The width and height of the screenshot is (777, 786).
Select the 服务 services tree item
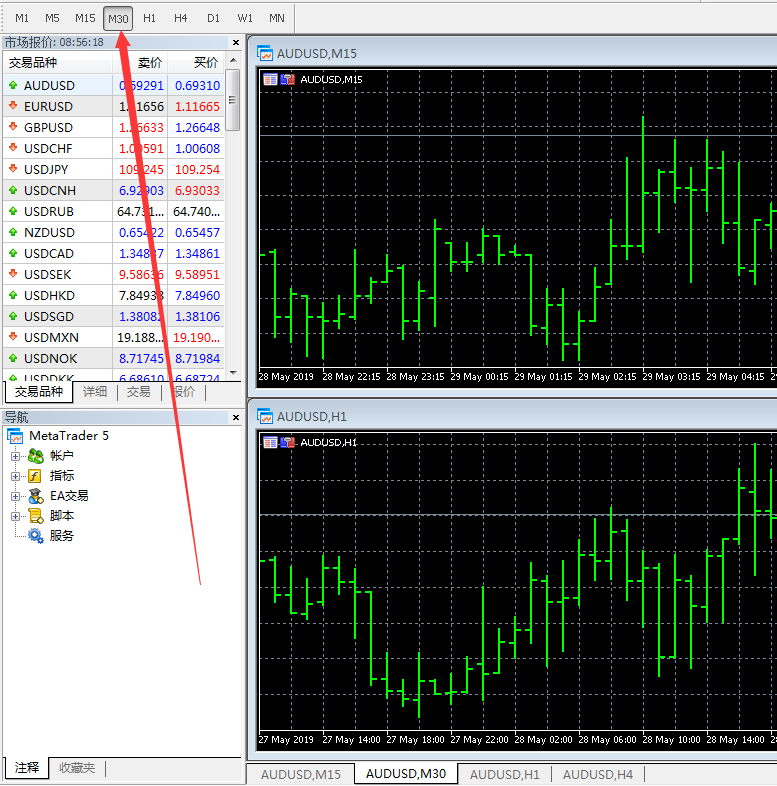tap(62, 536)
